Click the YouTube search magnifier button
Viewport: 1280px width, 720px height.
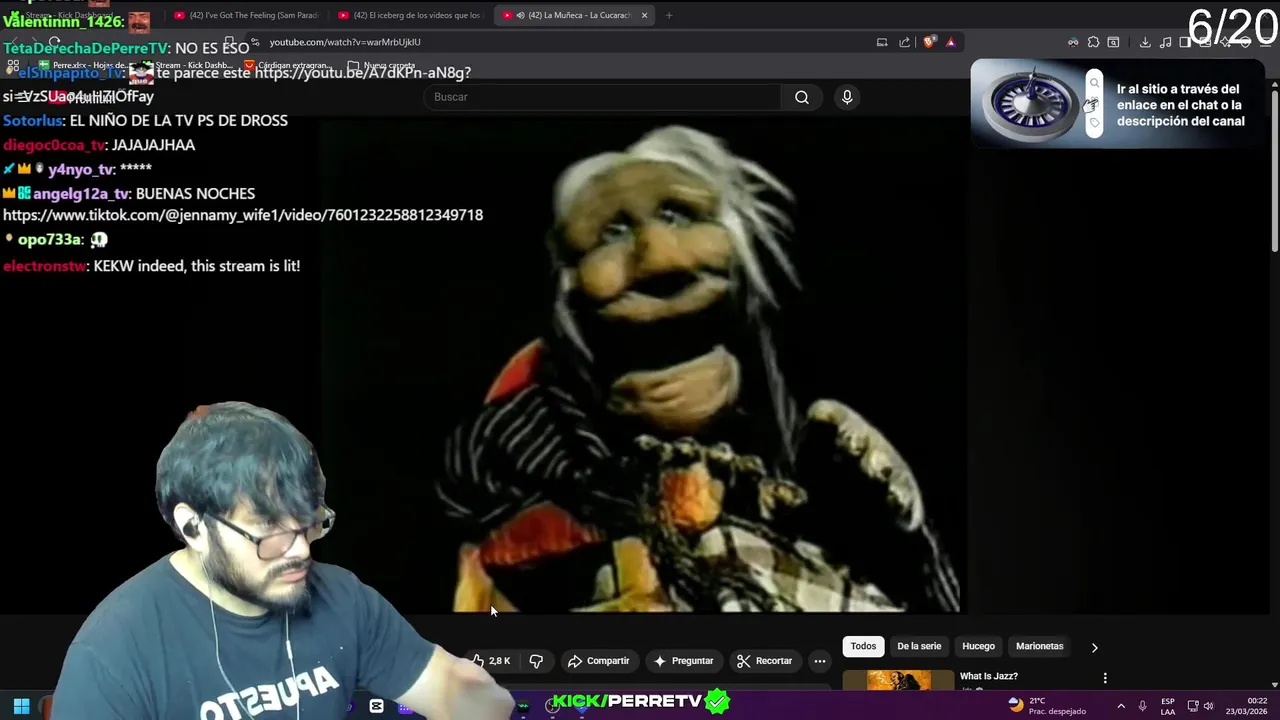802,97
